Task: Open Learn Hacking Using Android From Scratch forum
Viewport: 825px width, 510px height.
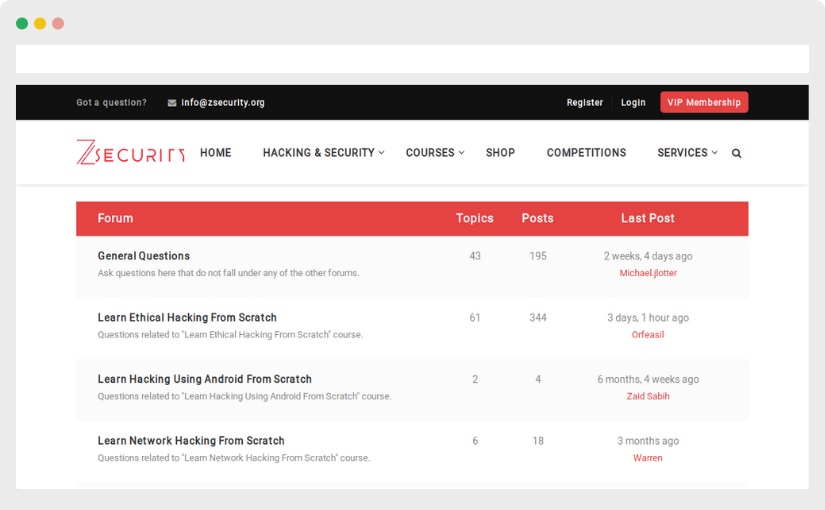Action: [x=204, y=379]
